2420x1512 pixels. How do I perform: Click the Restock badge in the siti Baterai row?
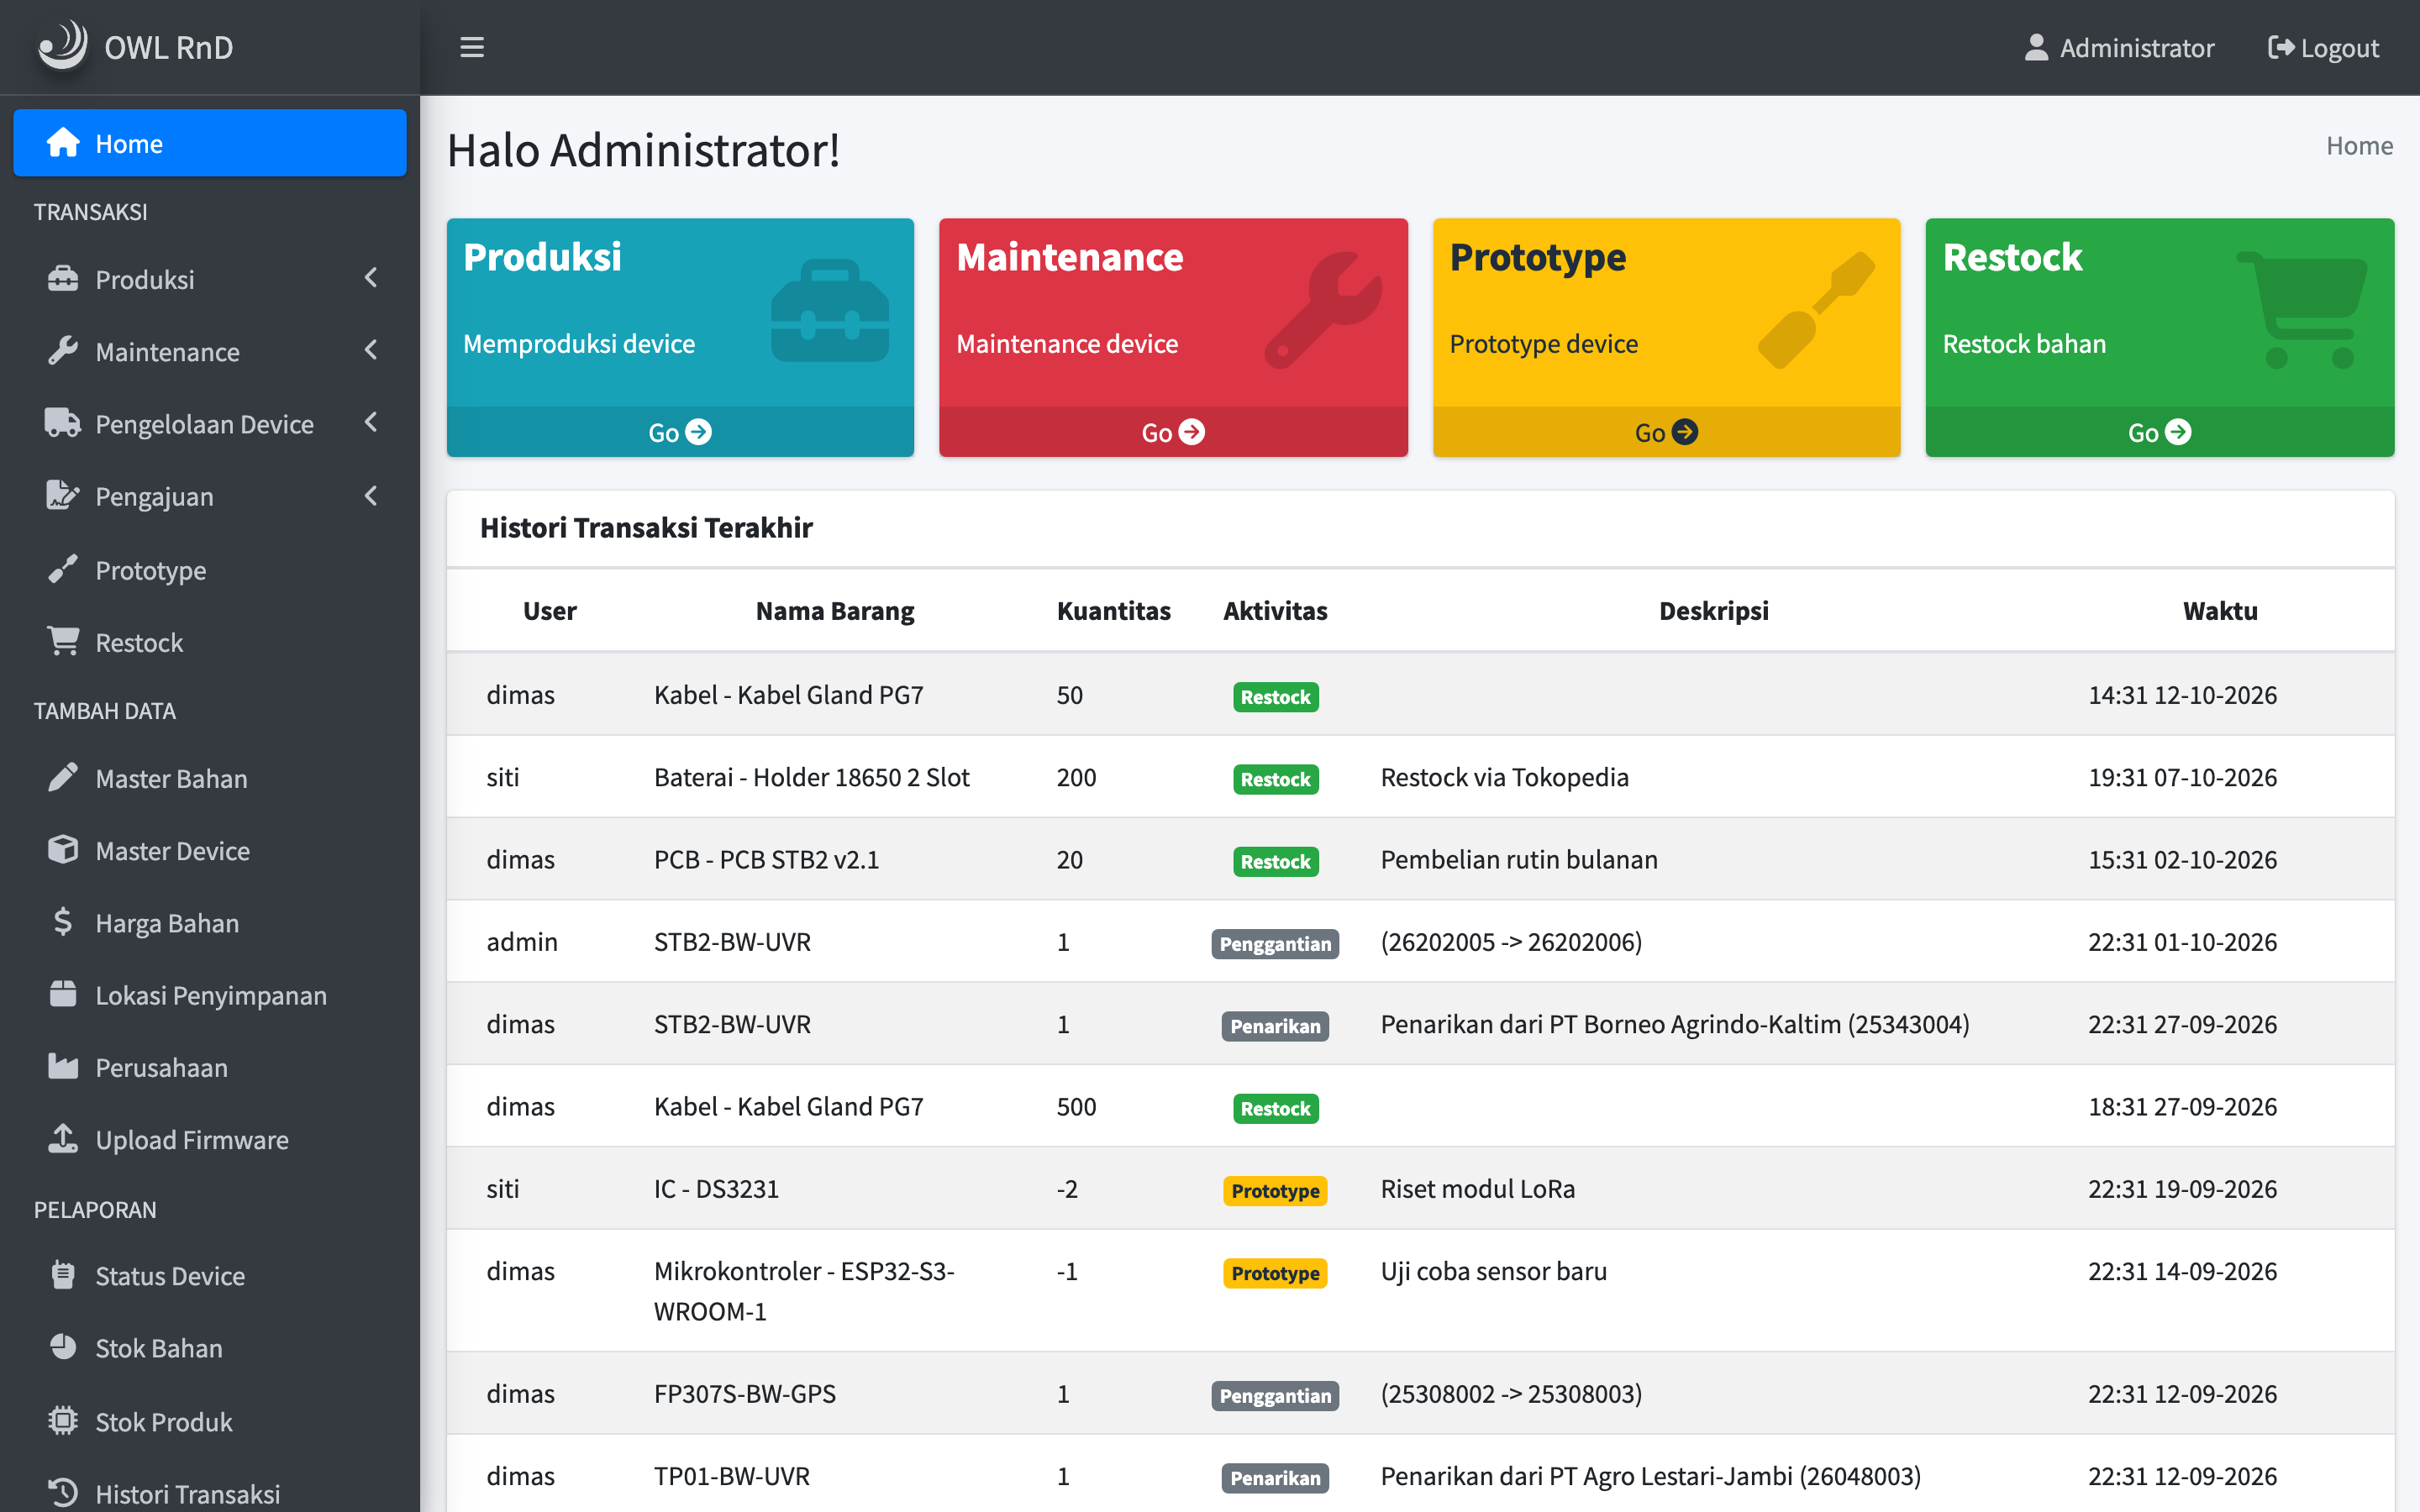(x=1275, y=779)
